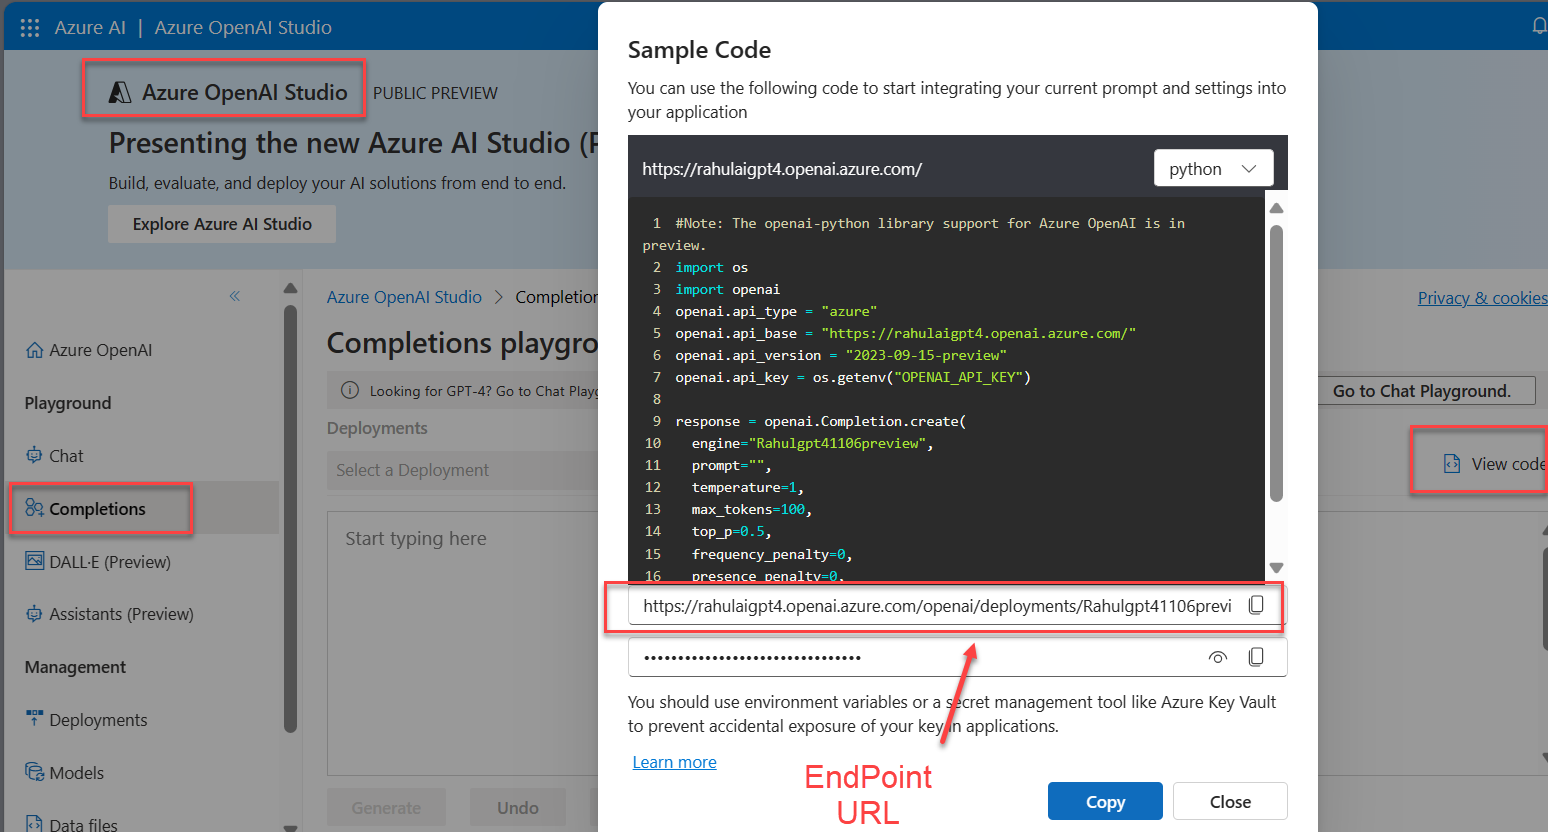Click the 'max_tokens=100' code line
This screenshot has height=832, width=1548.
751,509
